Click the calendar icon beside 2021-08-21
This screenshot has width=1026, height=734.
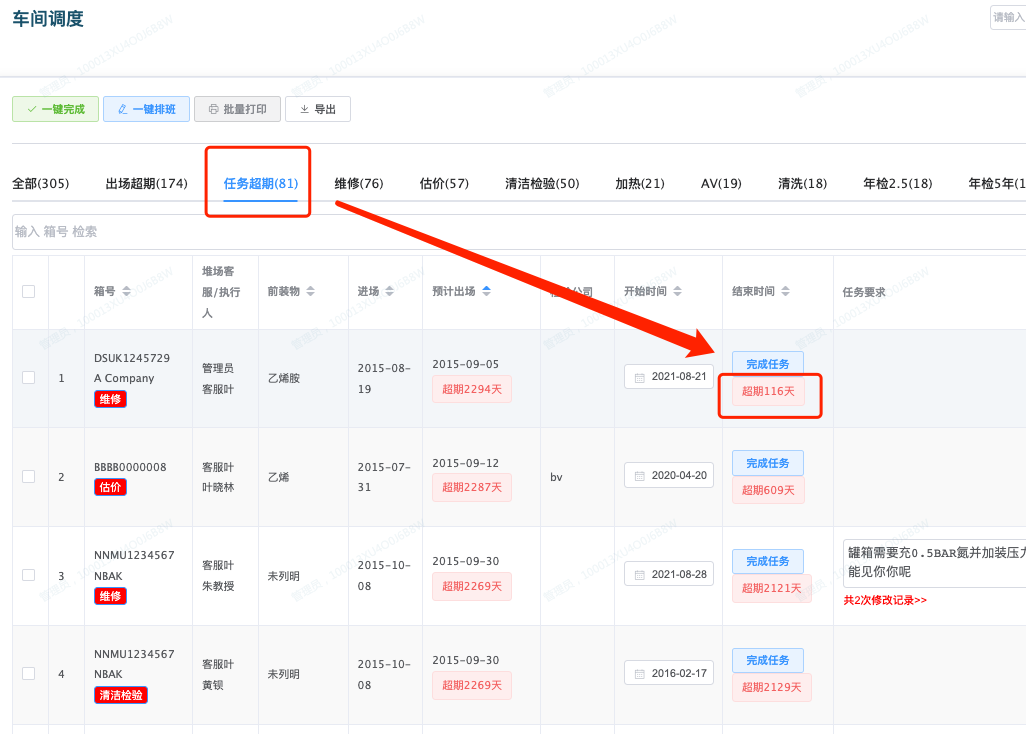pyautogui.click(x=639, y=377)
